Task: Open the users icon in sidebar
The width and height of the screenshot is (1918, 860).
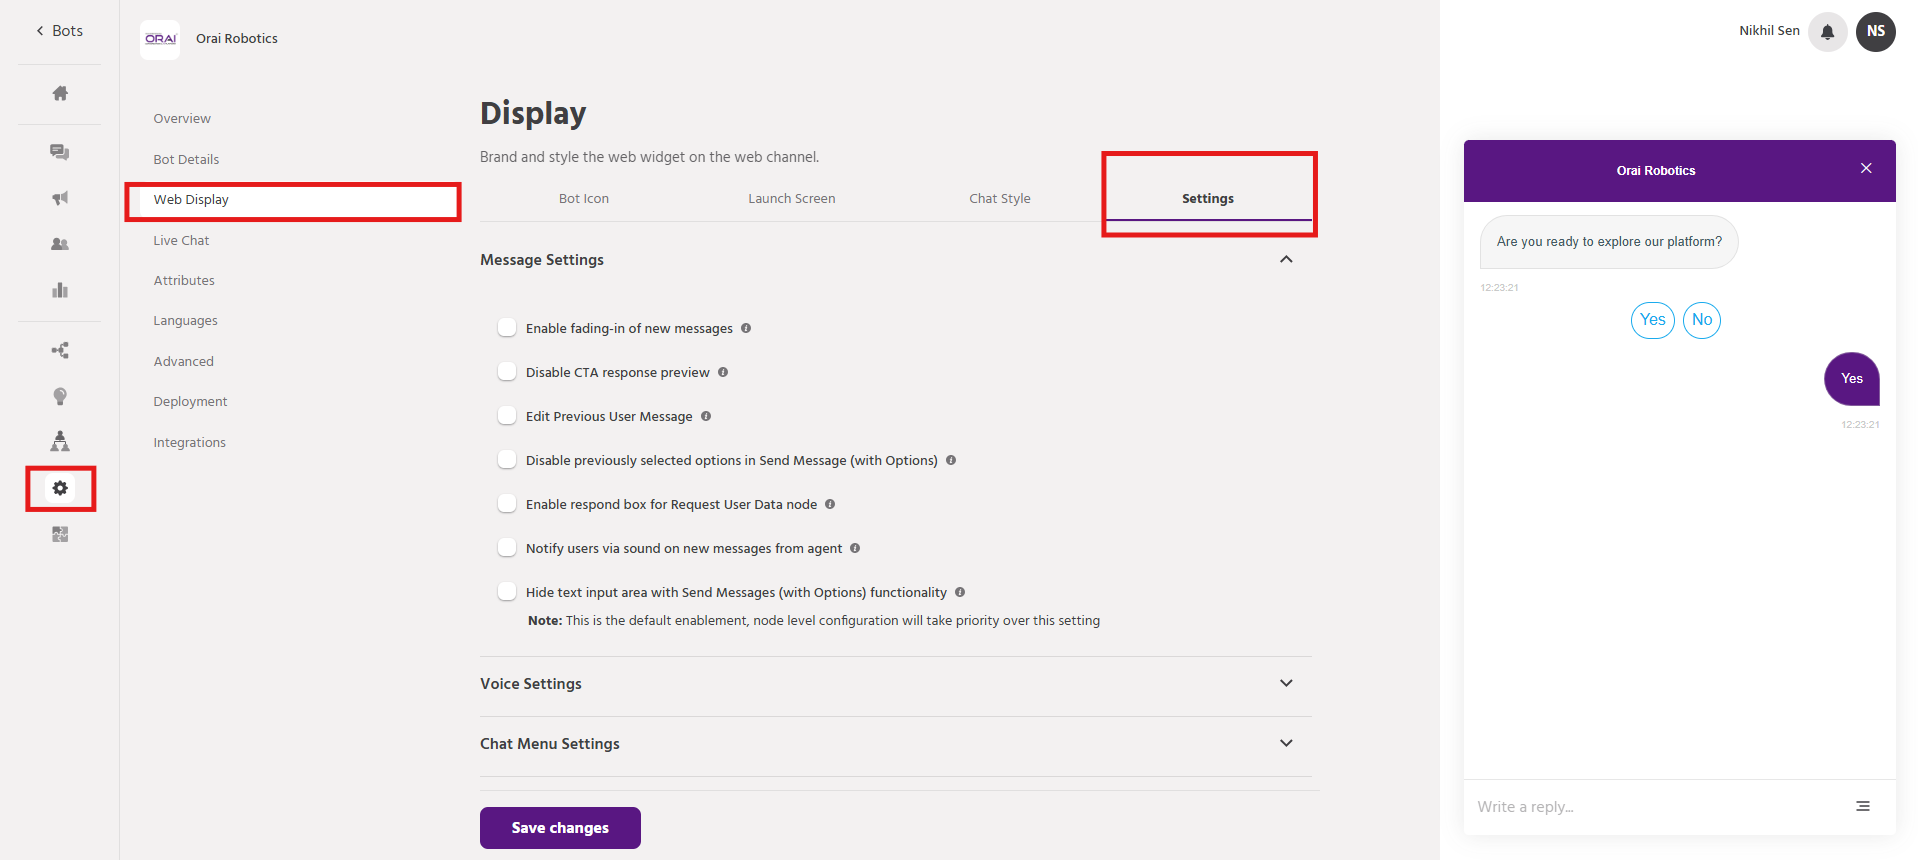Action: (60, 244)
